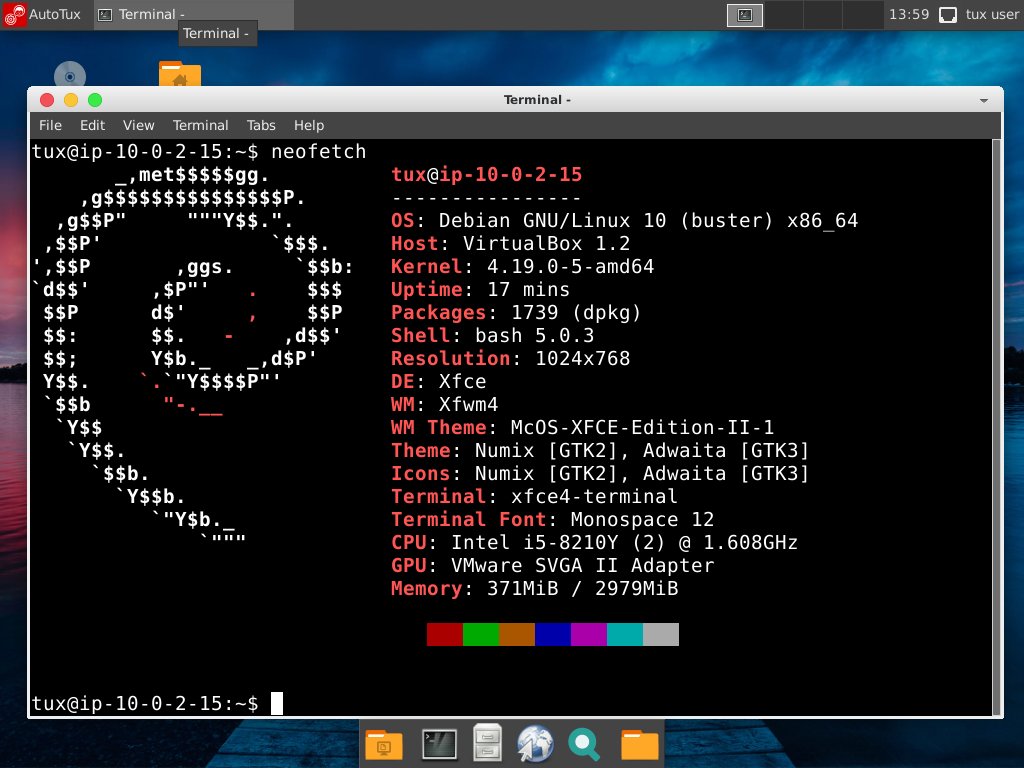Open the magnifier application finder in dock

pos(584,744)
